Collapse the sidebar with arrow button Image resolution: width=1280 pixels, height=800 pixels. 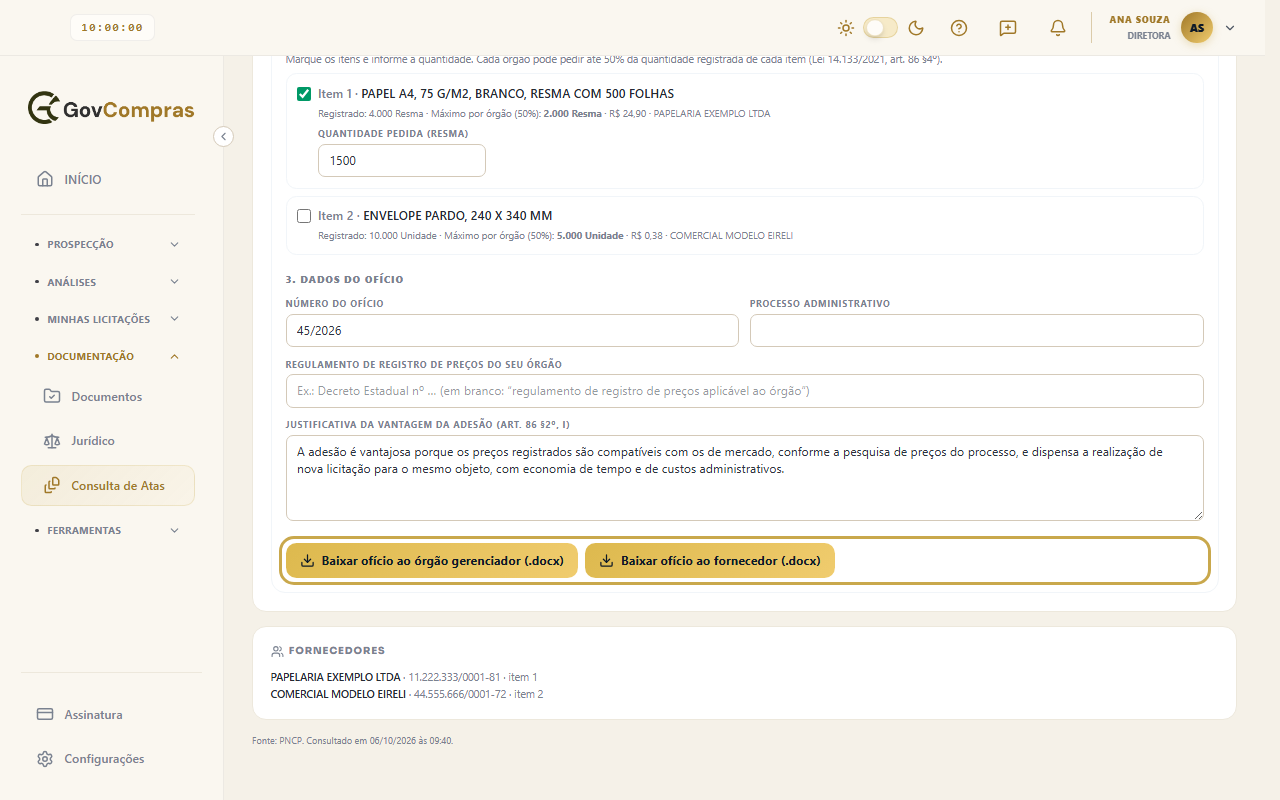(x=224, y=136)
